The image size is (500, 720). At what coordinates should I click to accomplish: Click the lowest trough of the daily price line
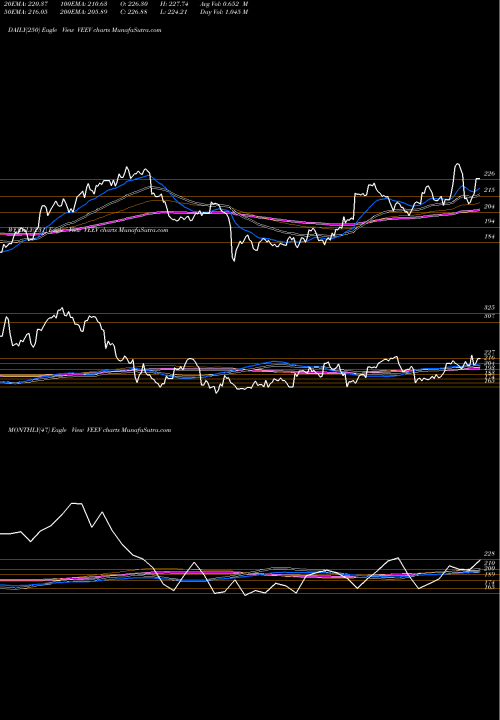234,260
